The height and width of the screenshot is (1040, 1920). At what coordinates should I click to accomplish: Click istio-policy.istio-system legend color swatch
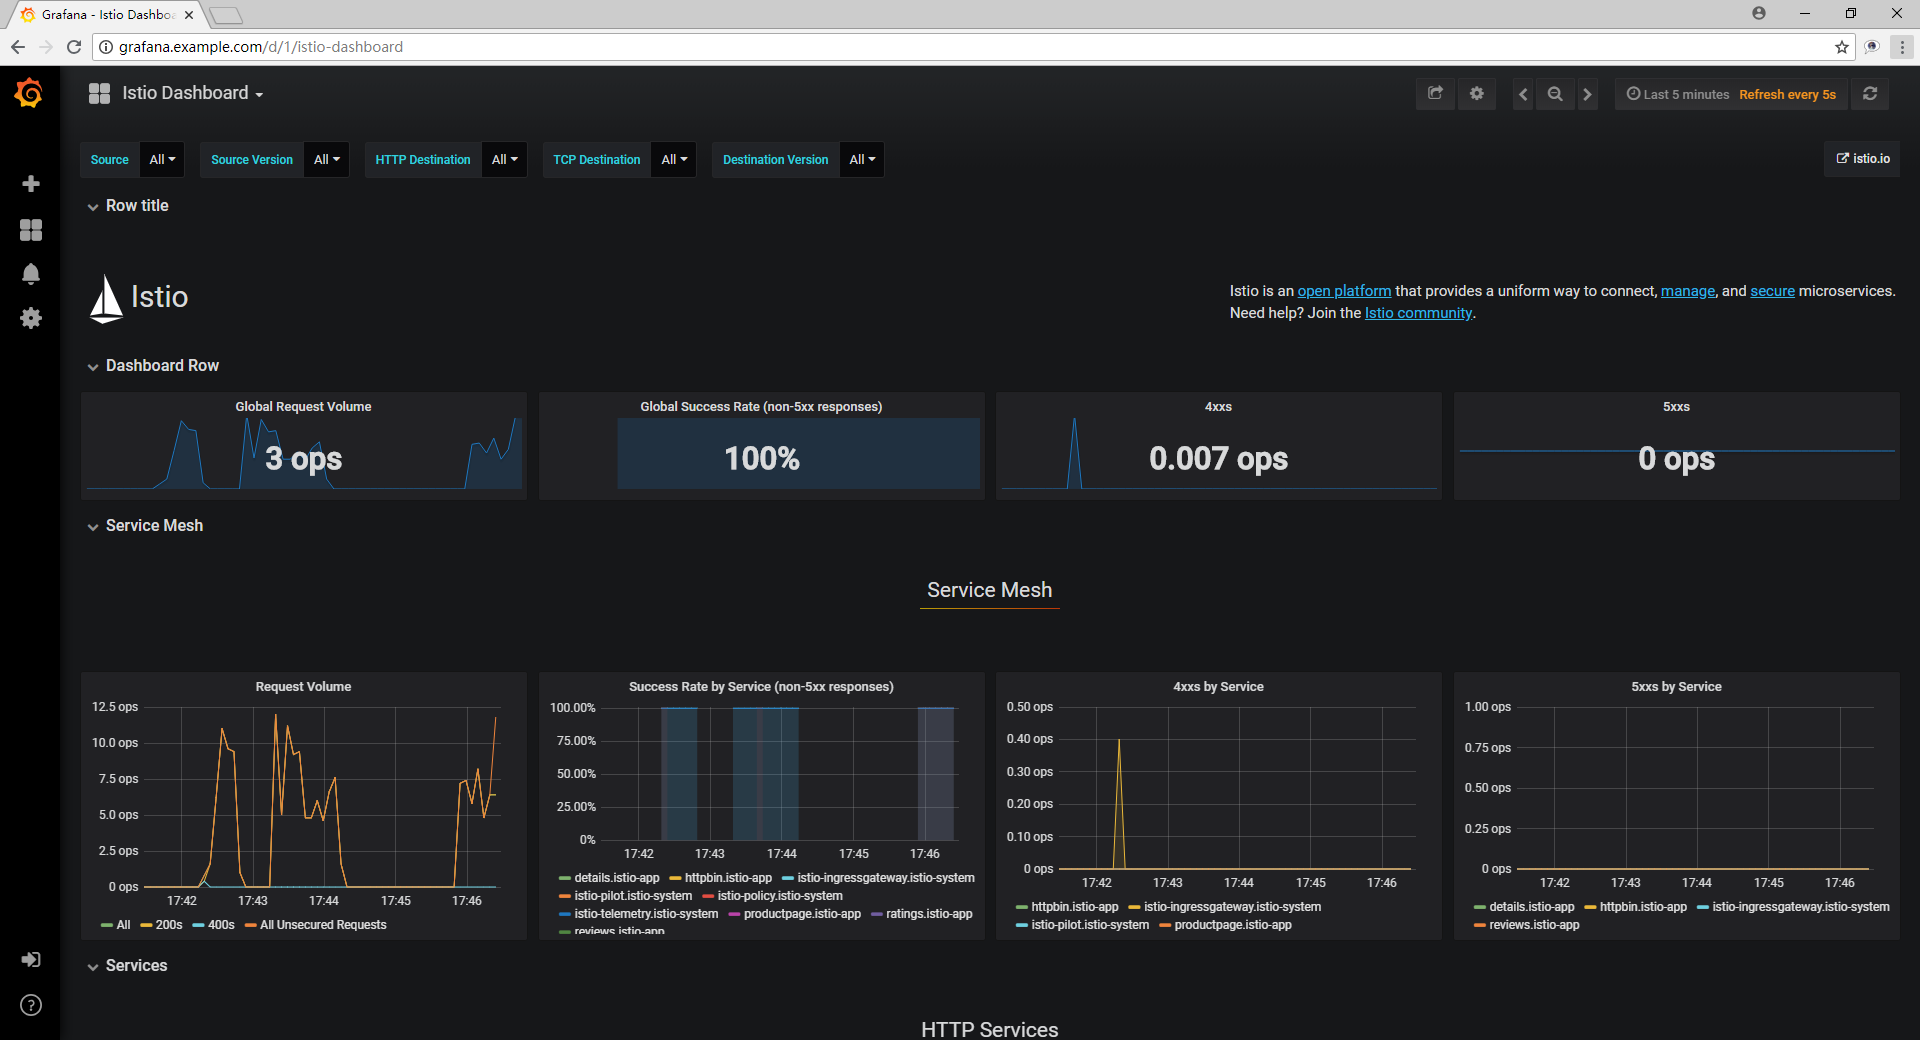(708, 897)
